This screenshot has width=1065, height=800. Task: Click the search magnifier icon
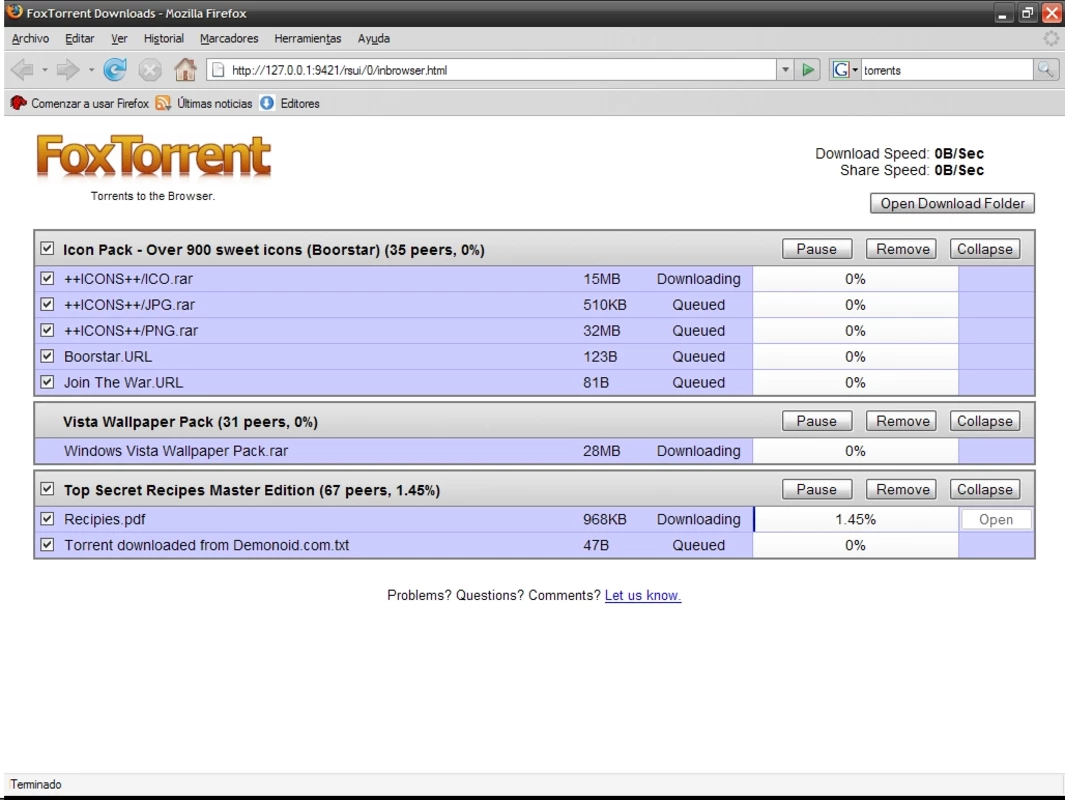1045,69
